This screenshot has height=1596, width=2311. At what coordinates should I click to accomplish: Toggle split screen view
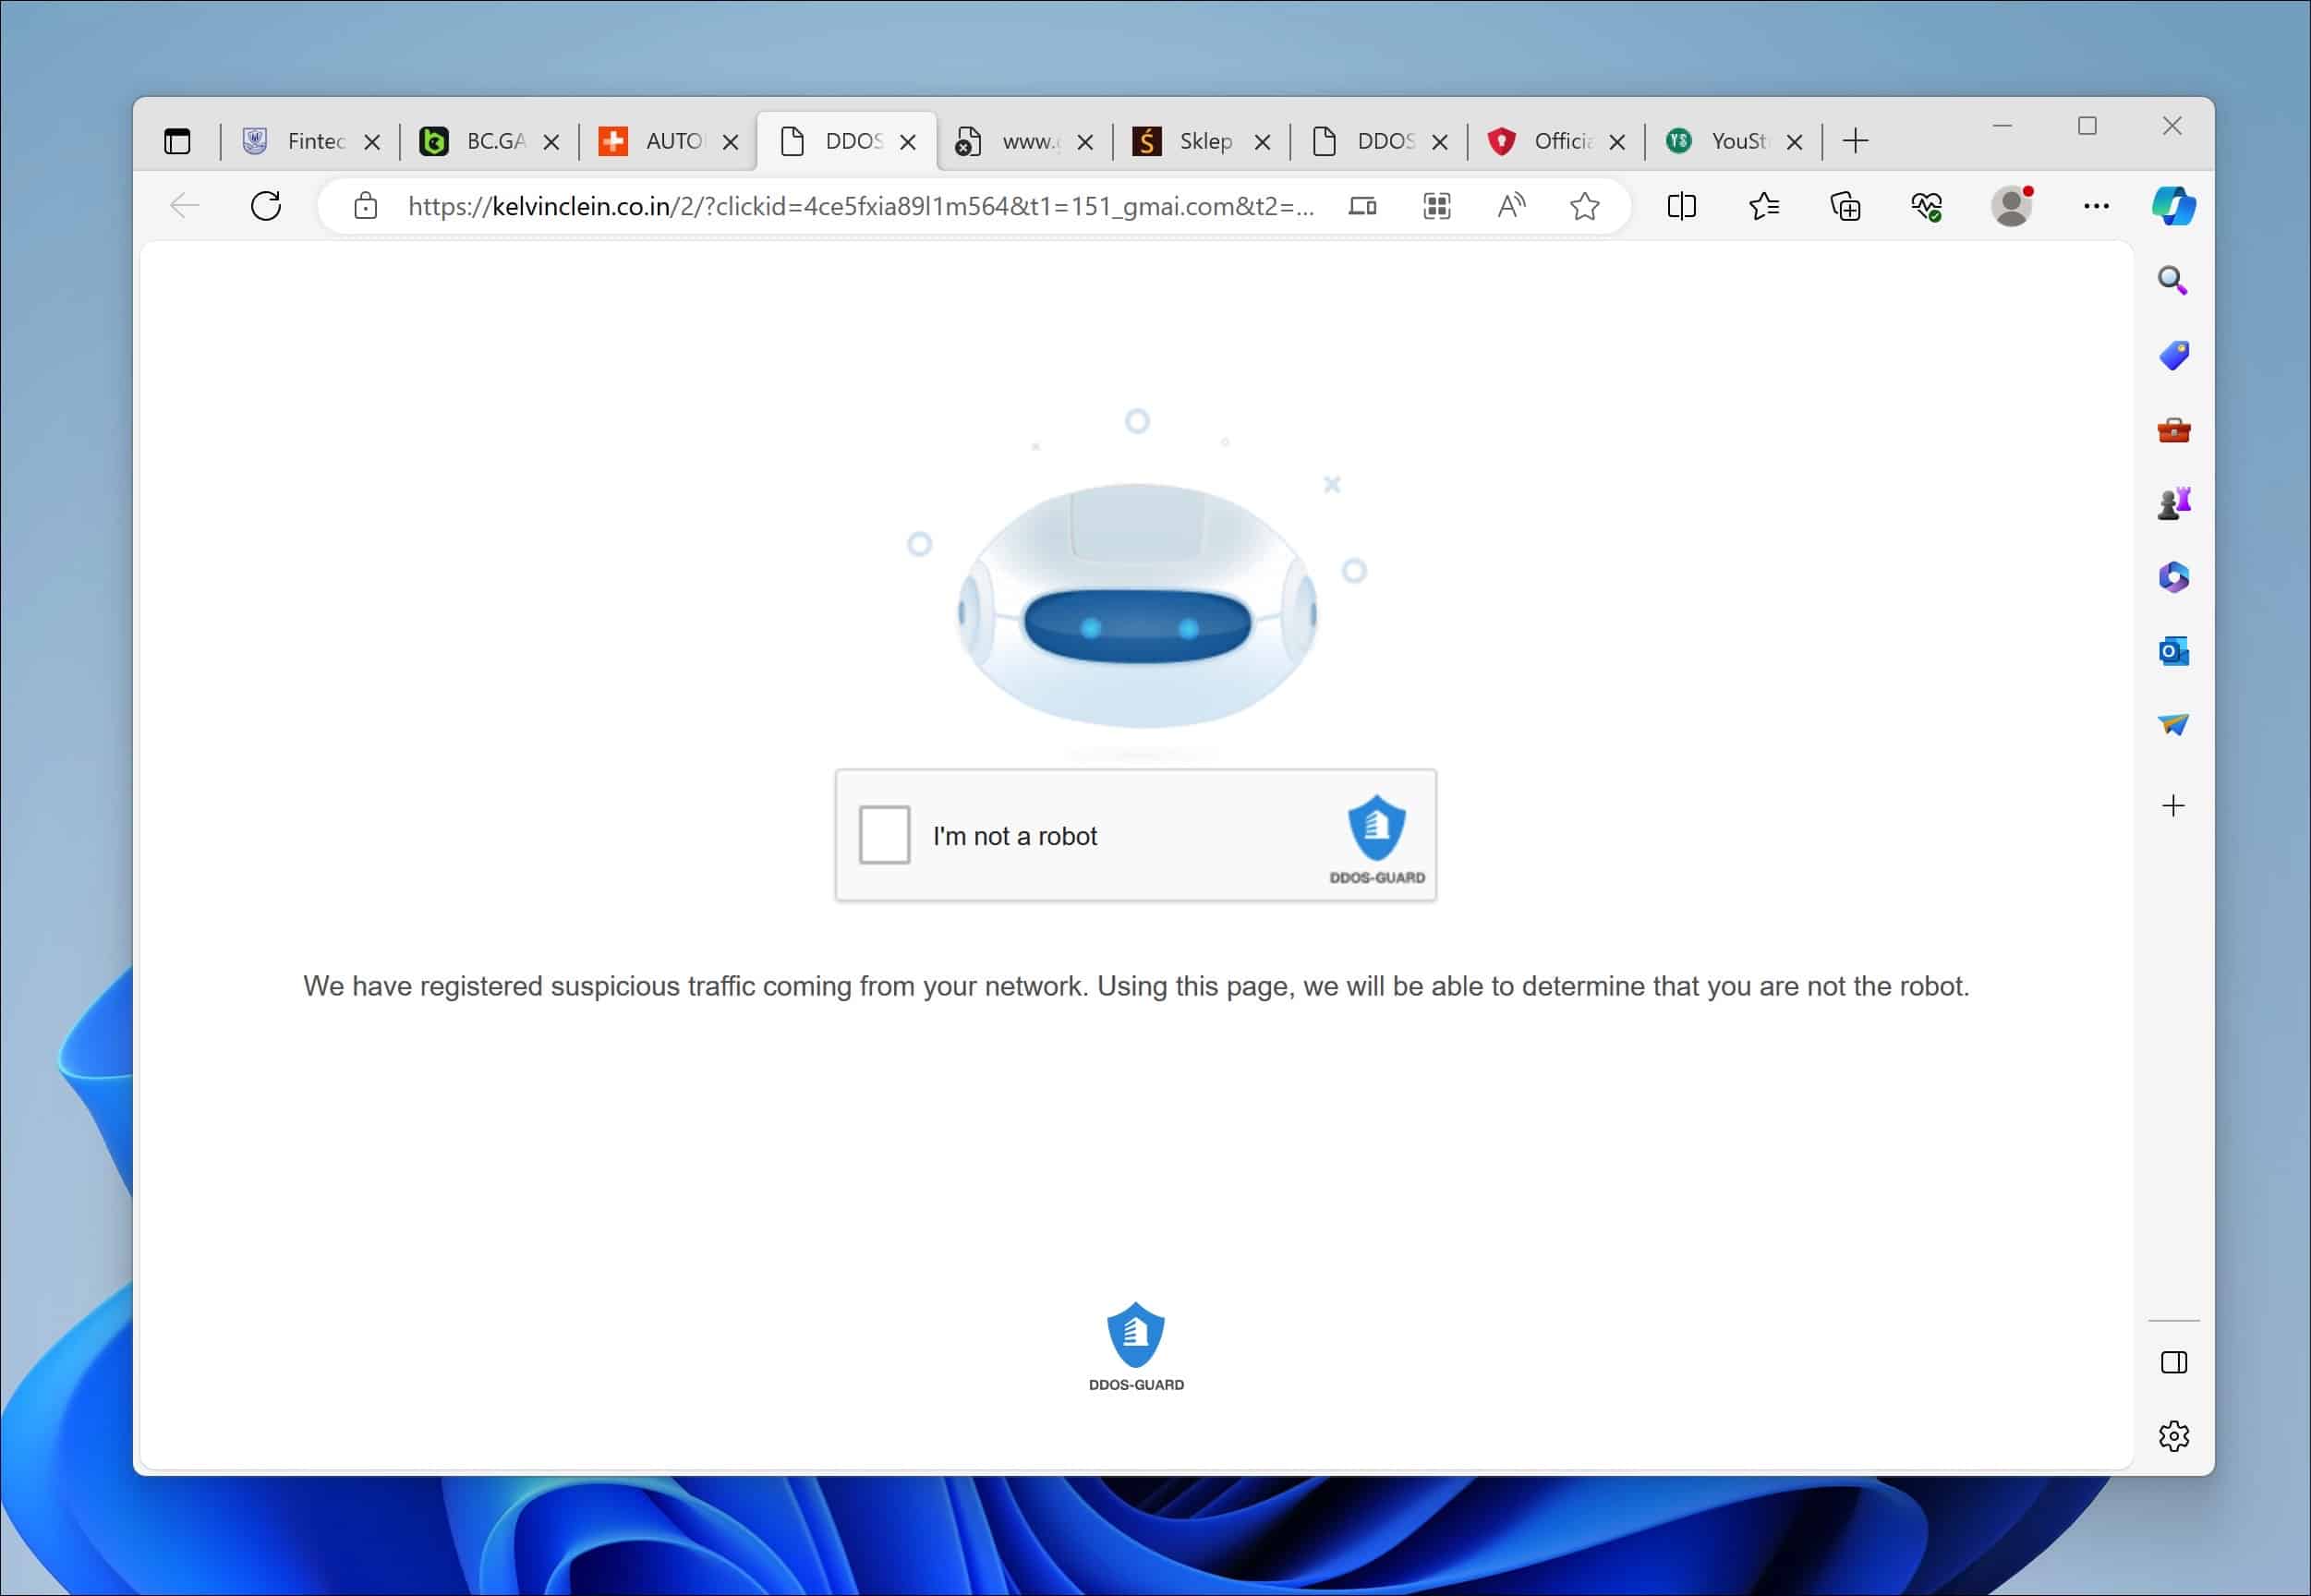(1682, 206)
